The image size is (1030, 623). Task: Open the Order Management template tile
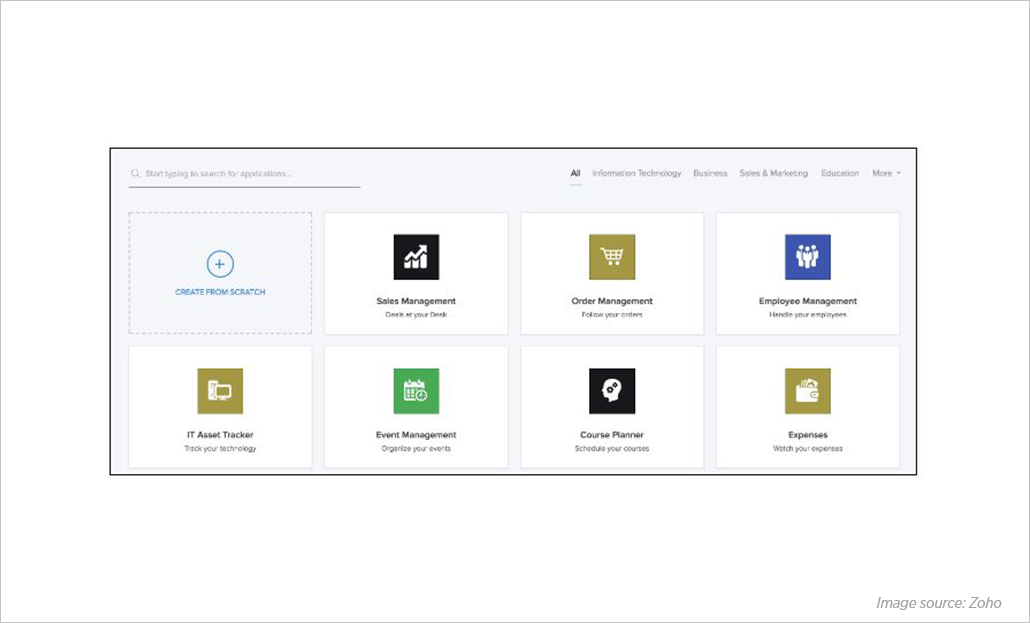coord(612,272)
